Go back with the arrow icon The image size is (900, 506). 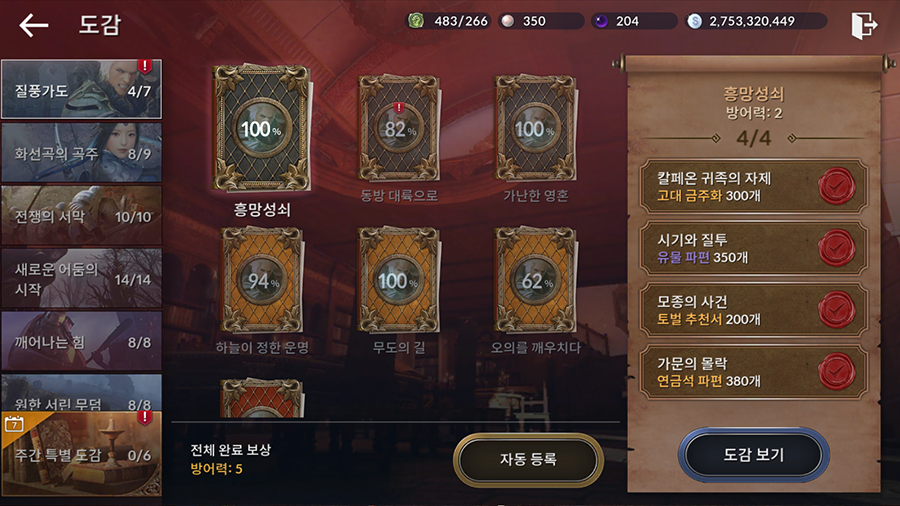pyautogui.click(x=33, y=25)
